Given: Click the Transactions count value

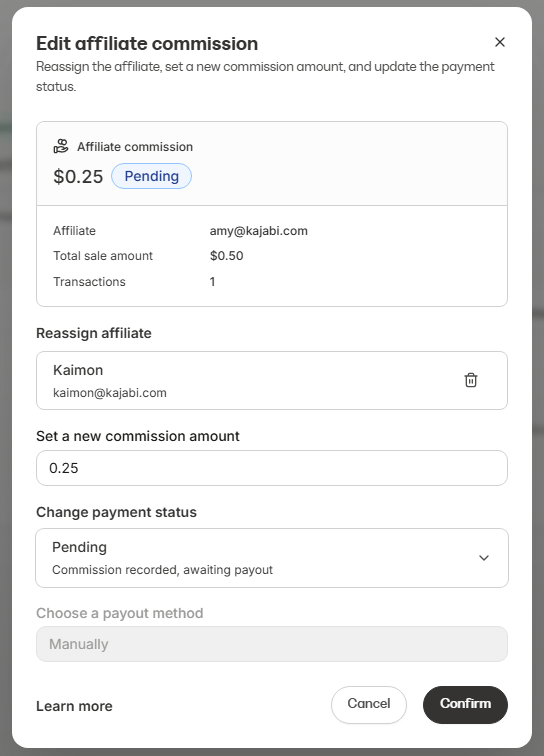Looking at the screenshot, I should tap(212, 282).
